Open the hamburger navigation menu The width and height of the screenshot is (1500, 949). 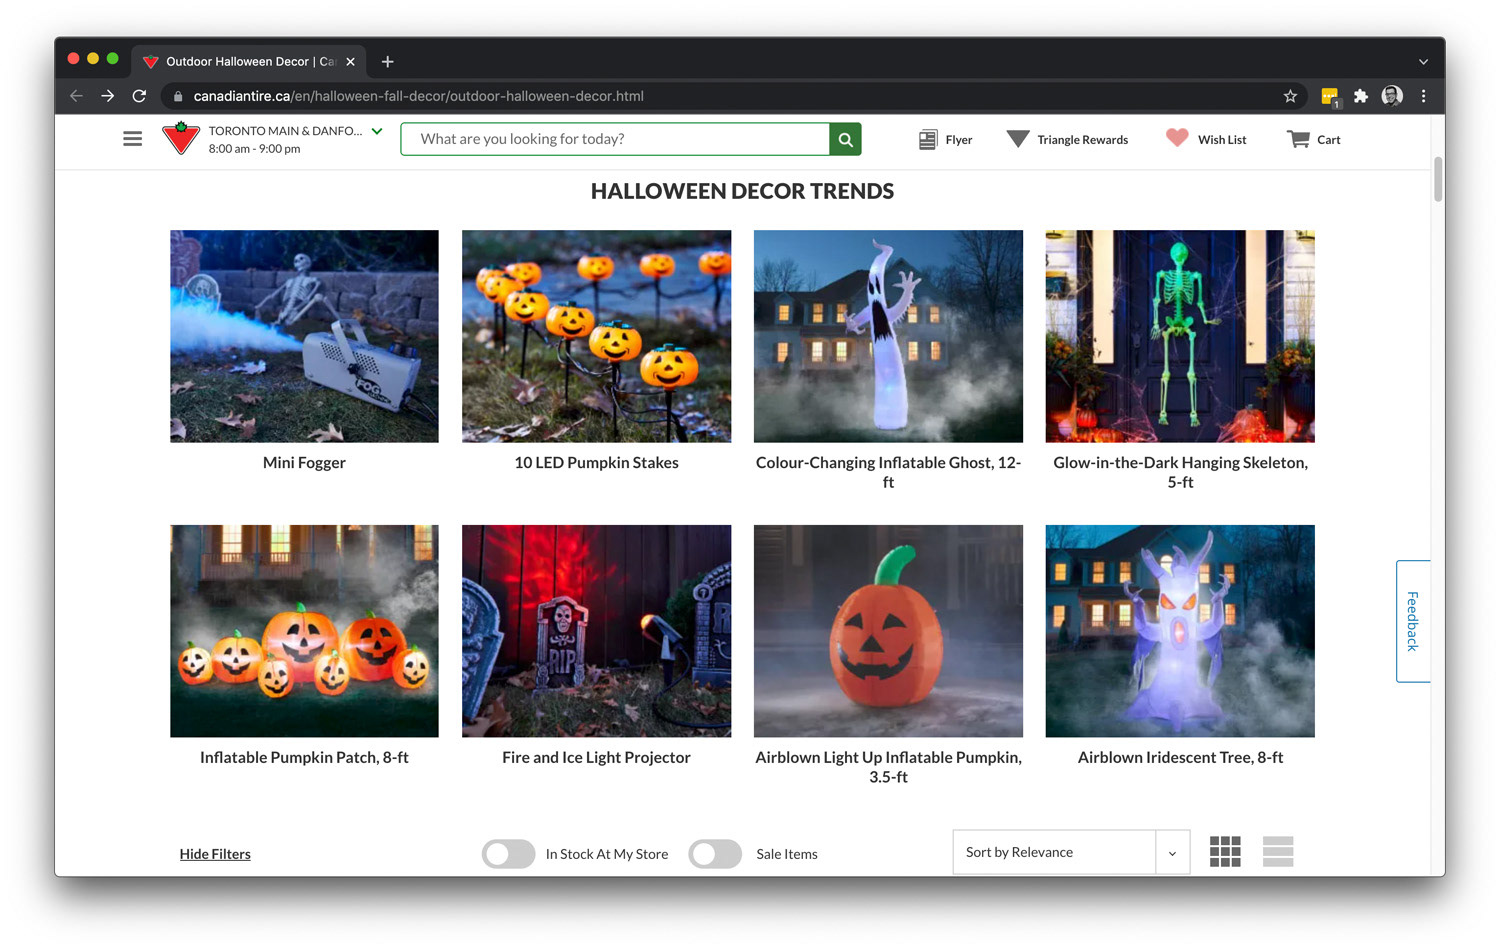(132, 139)
